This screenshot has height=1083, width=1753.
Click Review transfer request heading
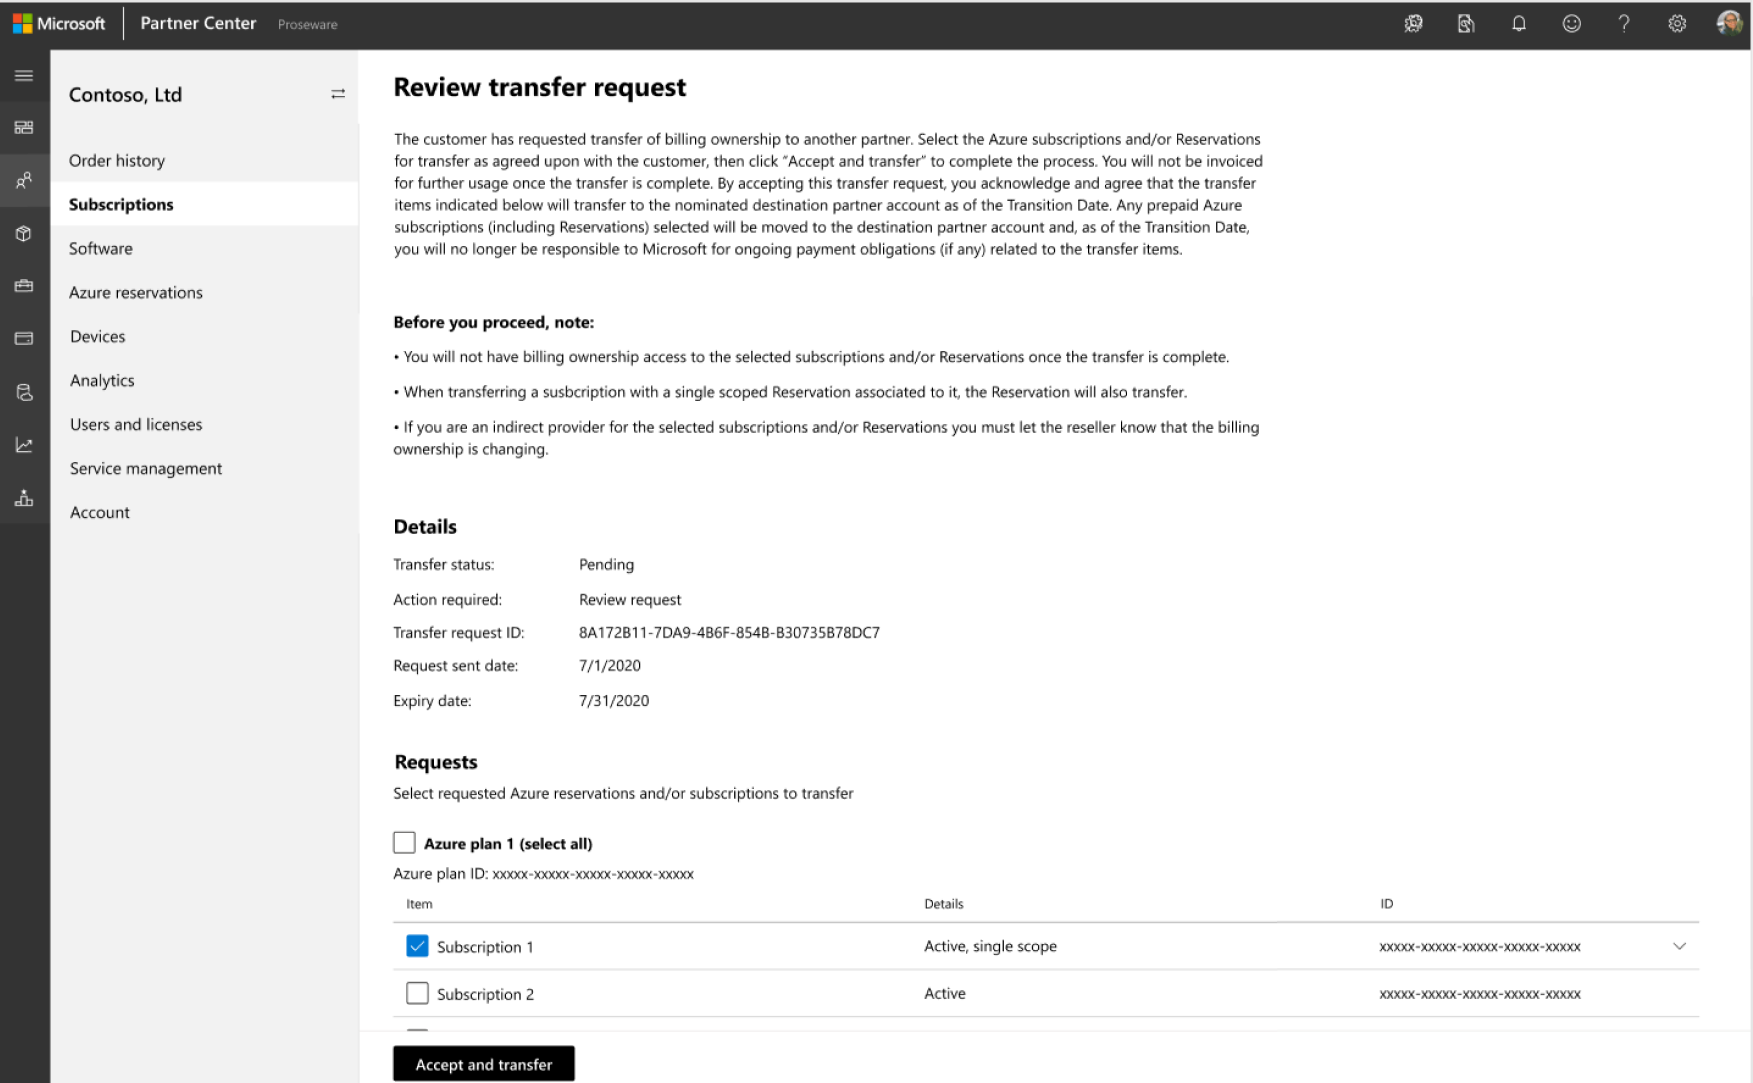[x=540, y=87]
